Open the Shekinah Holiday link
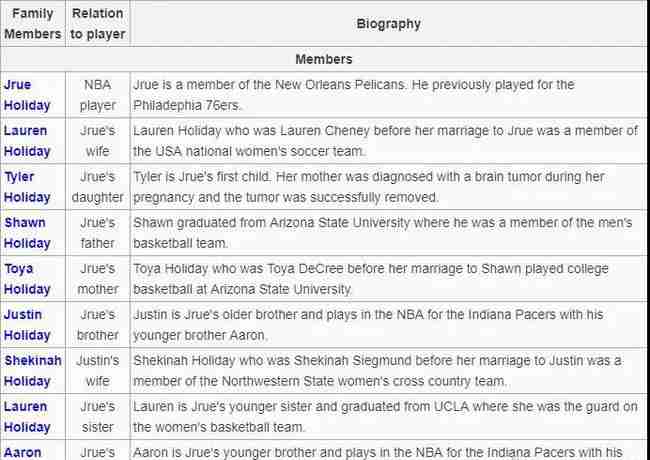The image size is (650, 460). point(33,371)
